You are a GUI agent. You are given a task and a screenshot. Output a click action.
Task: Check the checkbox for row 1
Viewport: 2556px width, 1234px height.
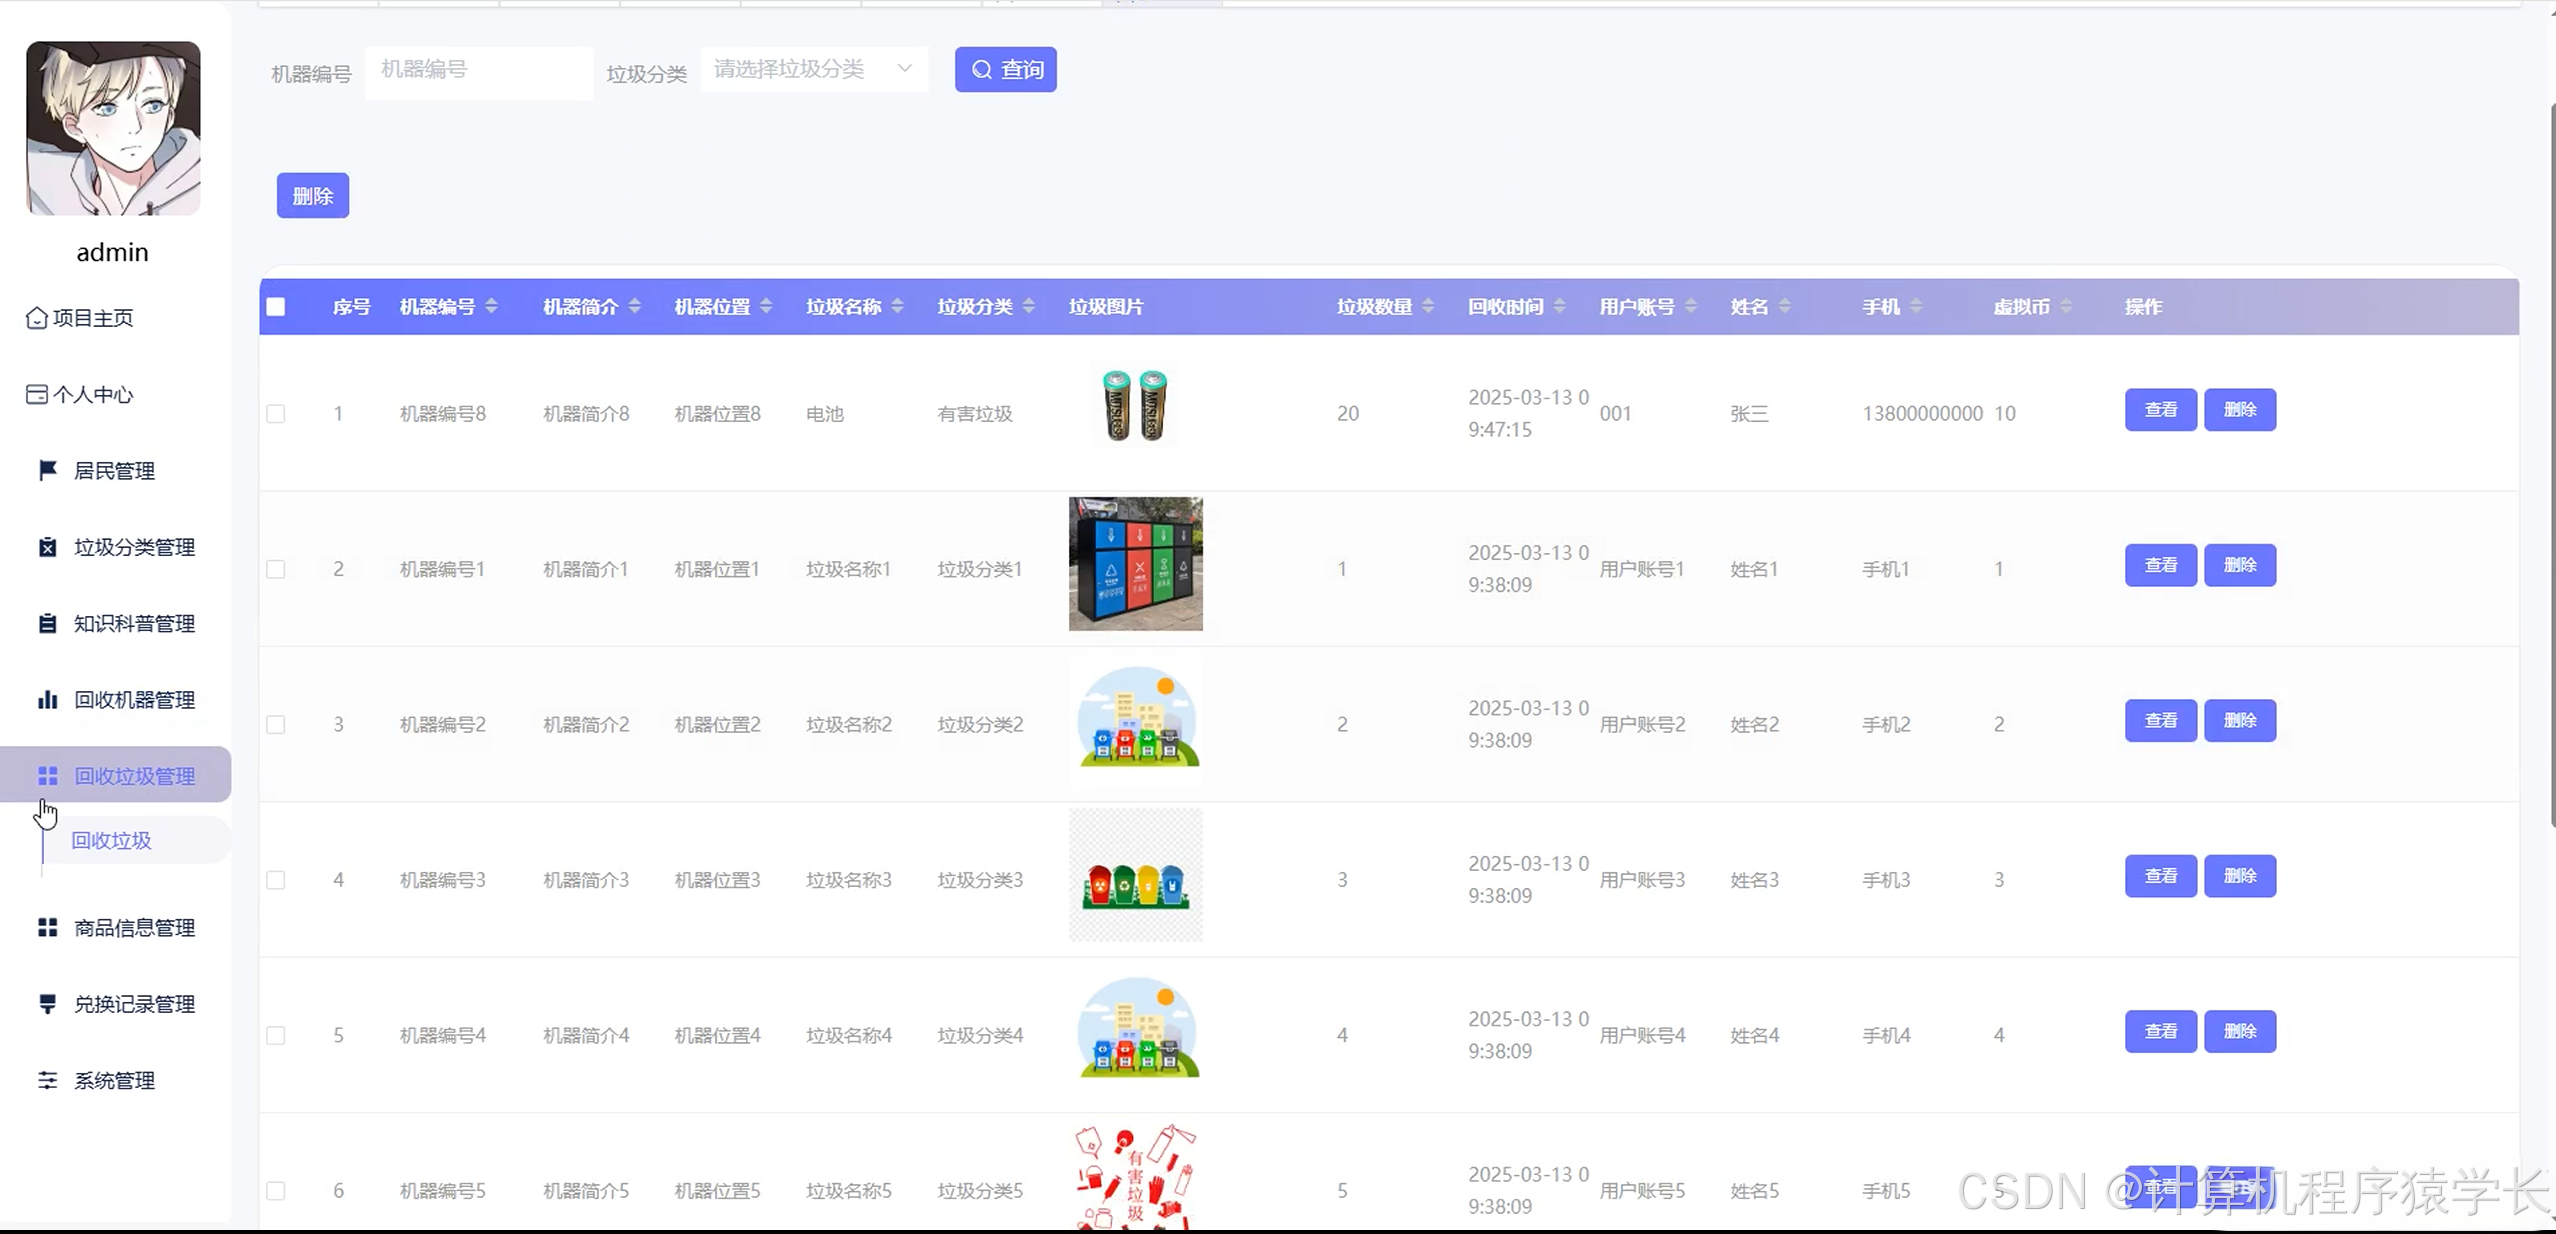(x=277, y=413)
